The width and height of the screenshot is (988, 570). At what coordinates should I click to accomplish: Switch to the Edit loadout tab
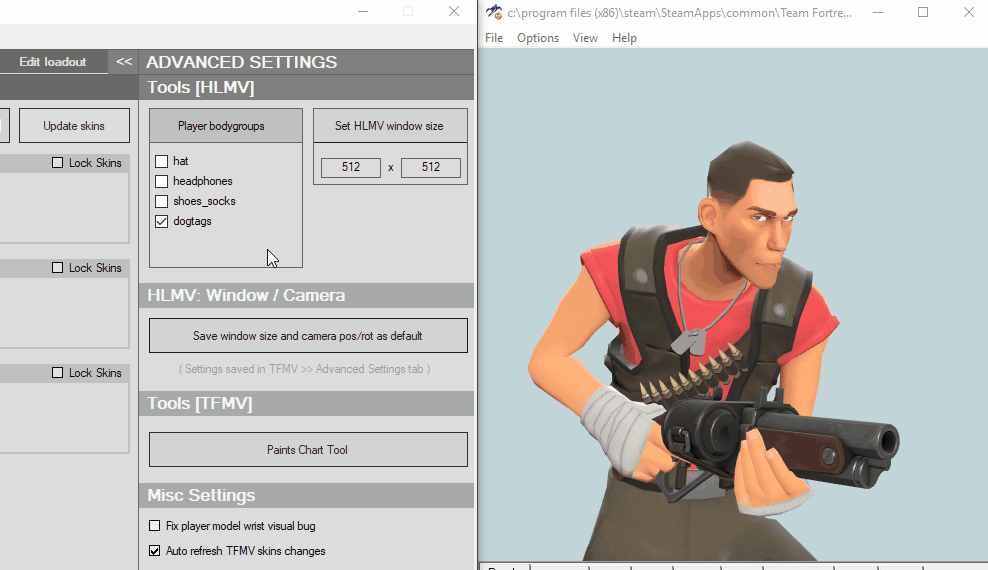[x=53, y=62]
